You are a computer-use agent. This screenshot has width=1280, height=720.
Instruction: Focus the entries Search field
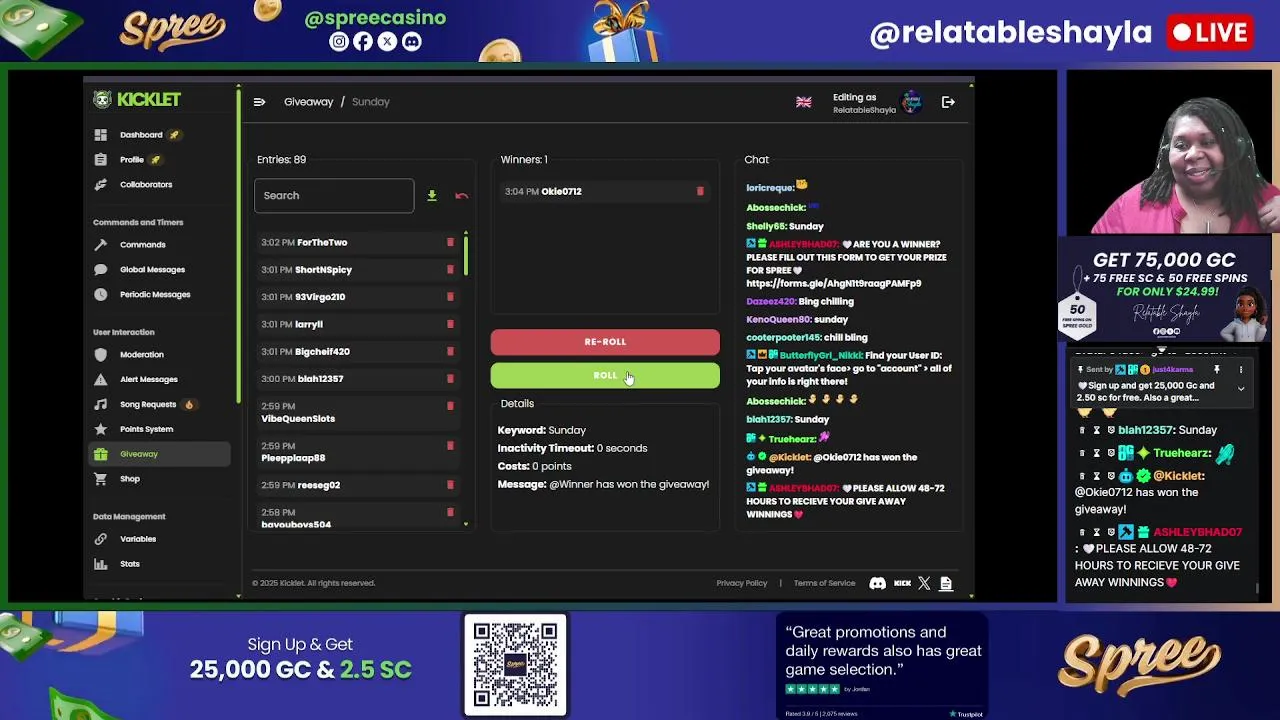[334, 196]
